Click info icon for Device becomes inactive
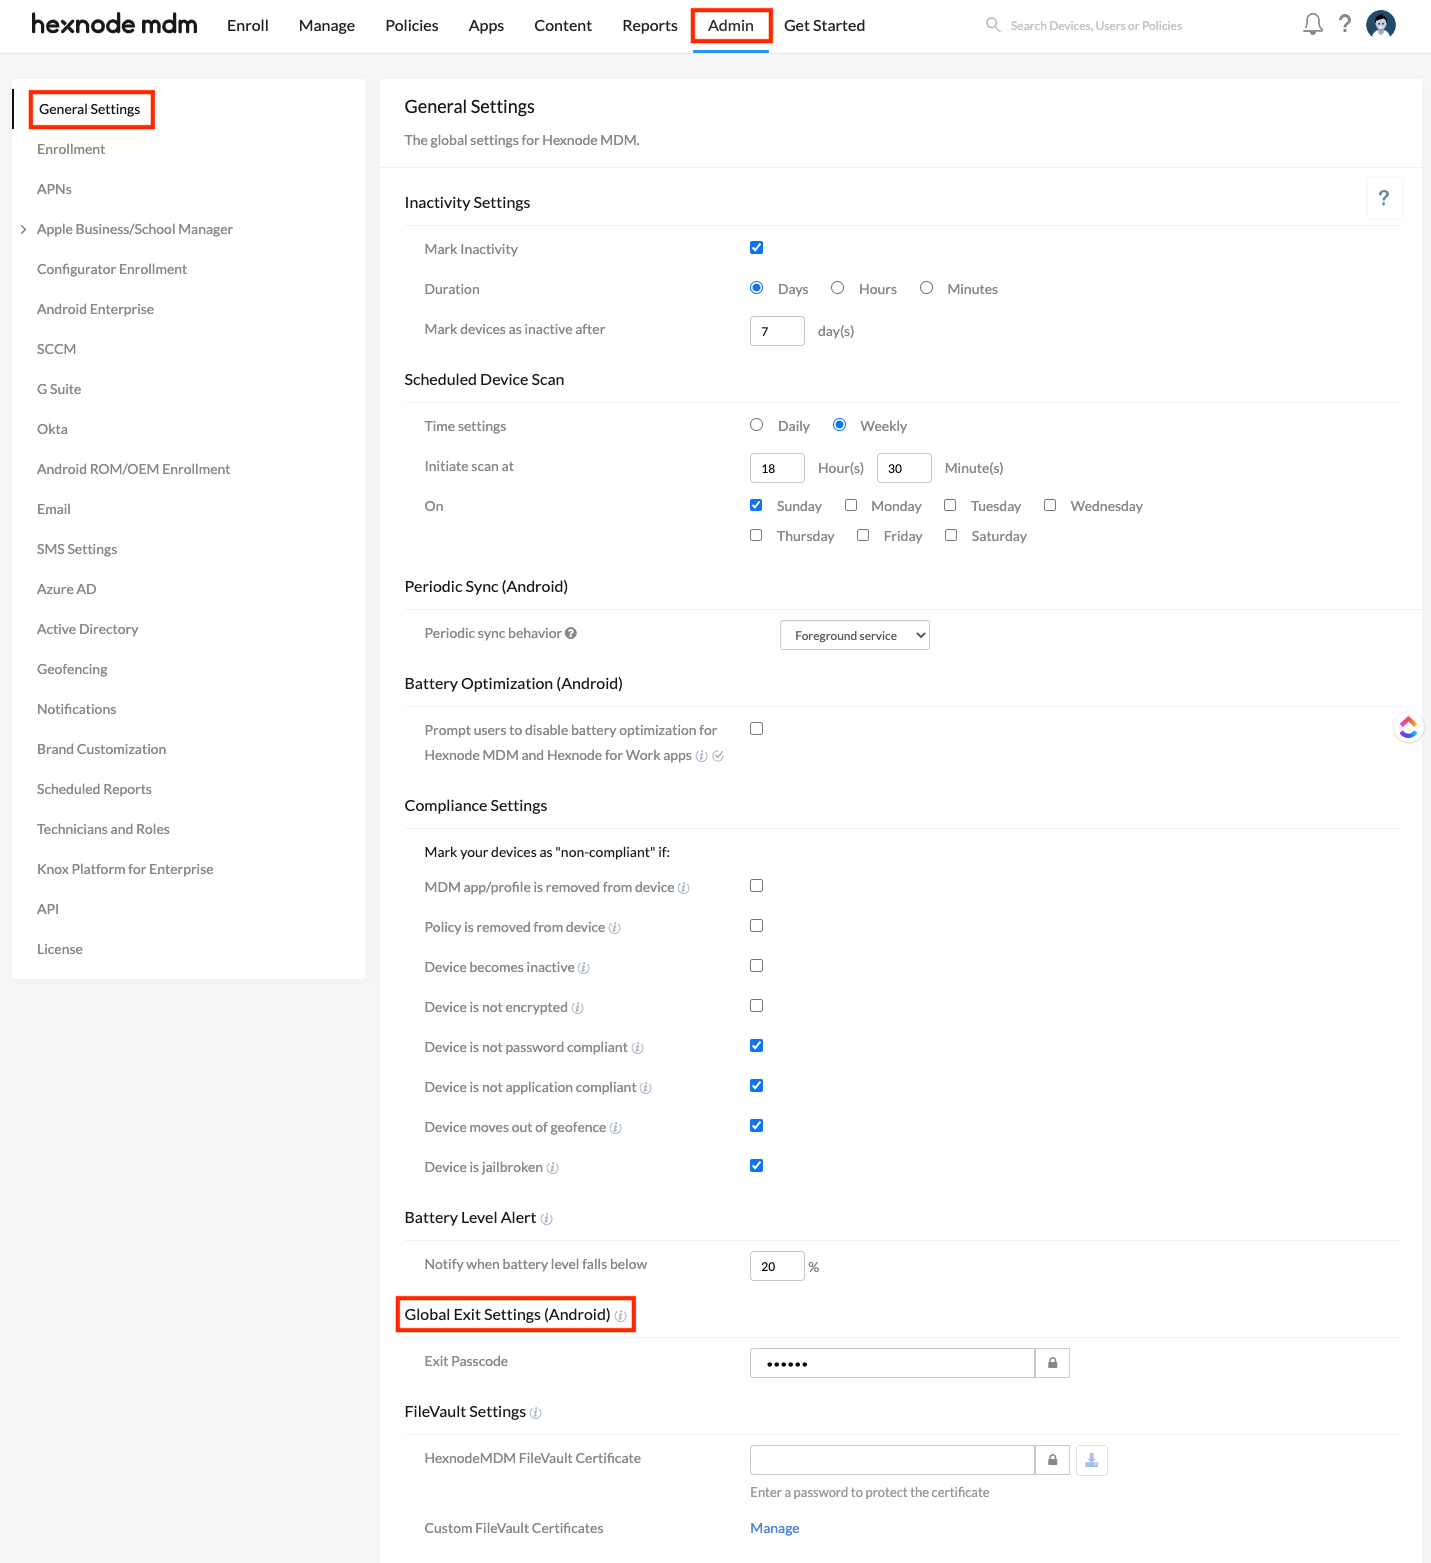The height and width of the screenshot is (1563, 1431). point(584,968)
